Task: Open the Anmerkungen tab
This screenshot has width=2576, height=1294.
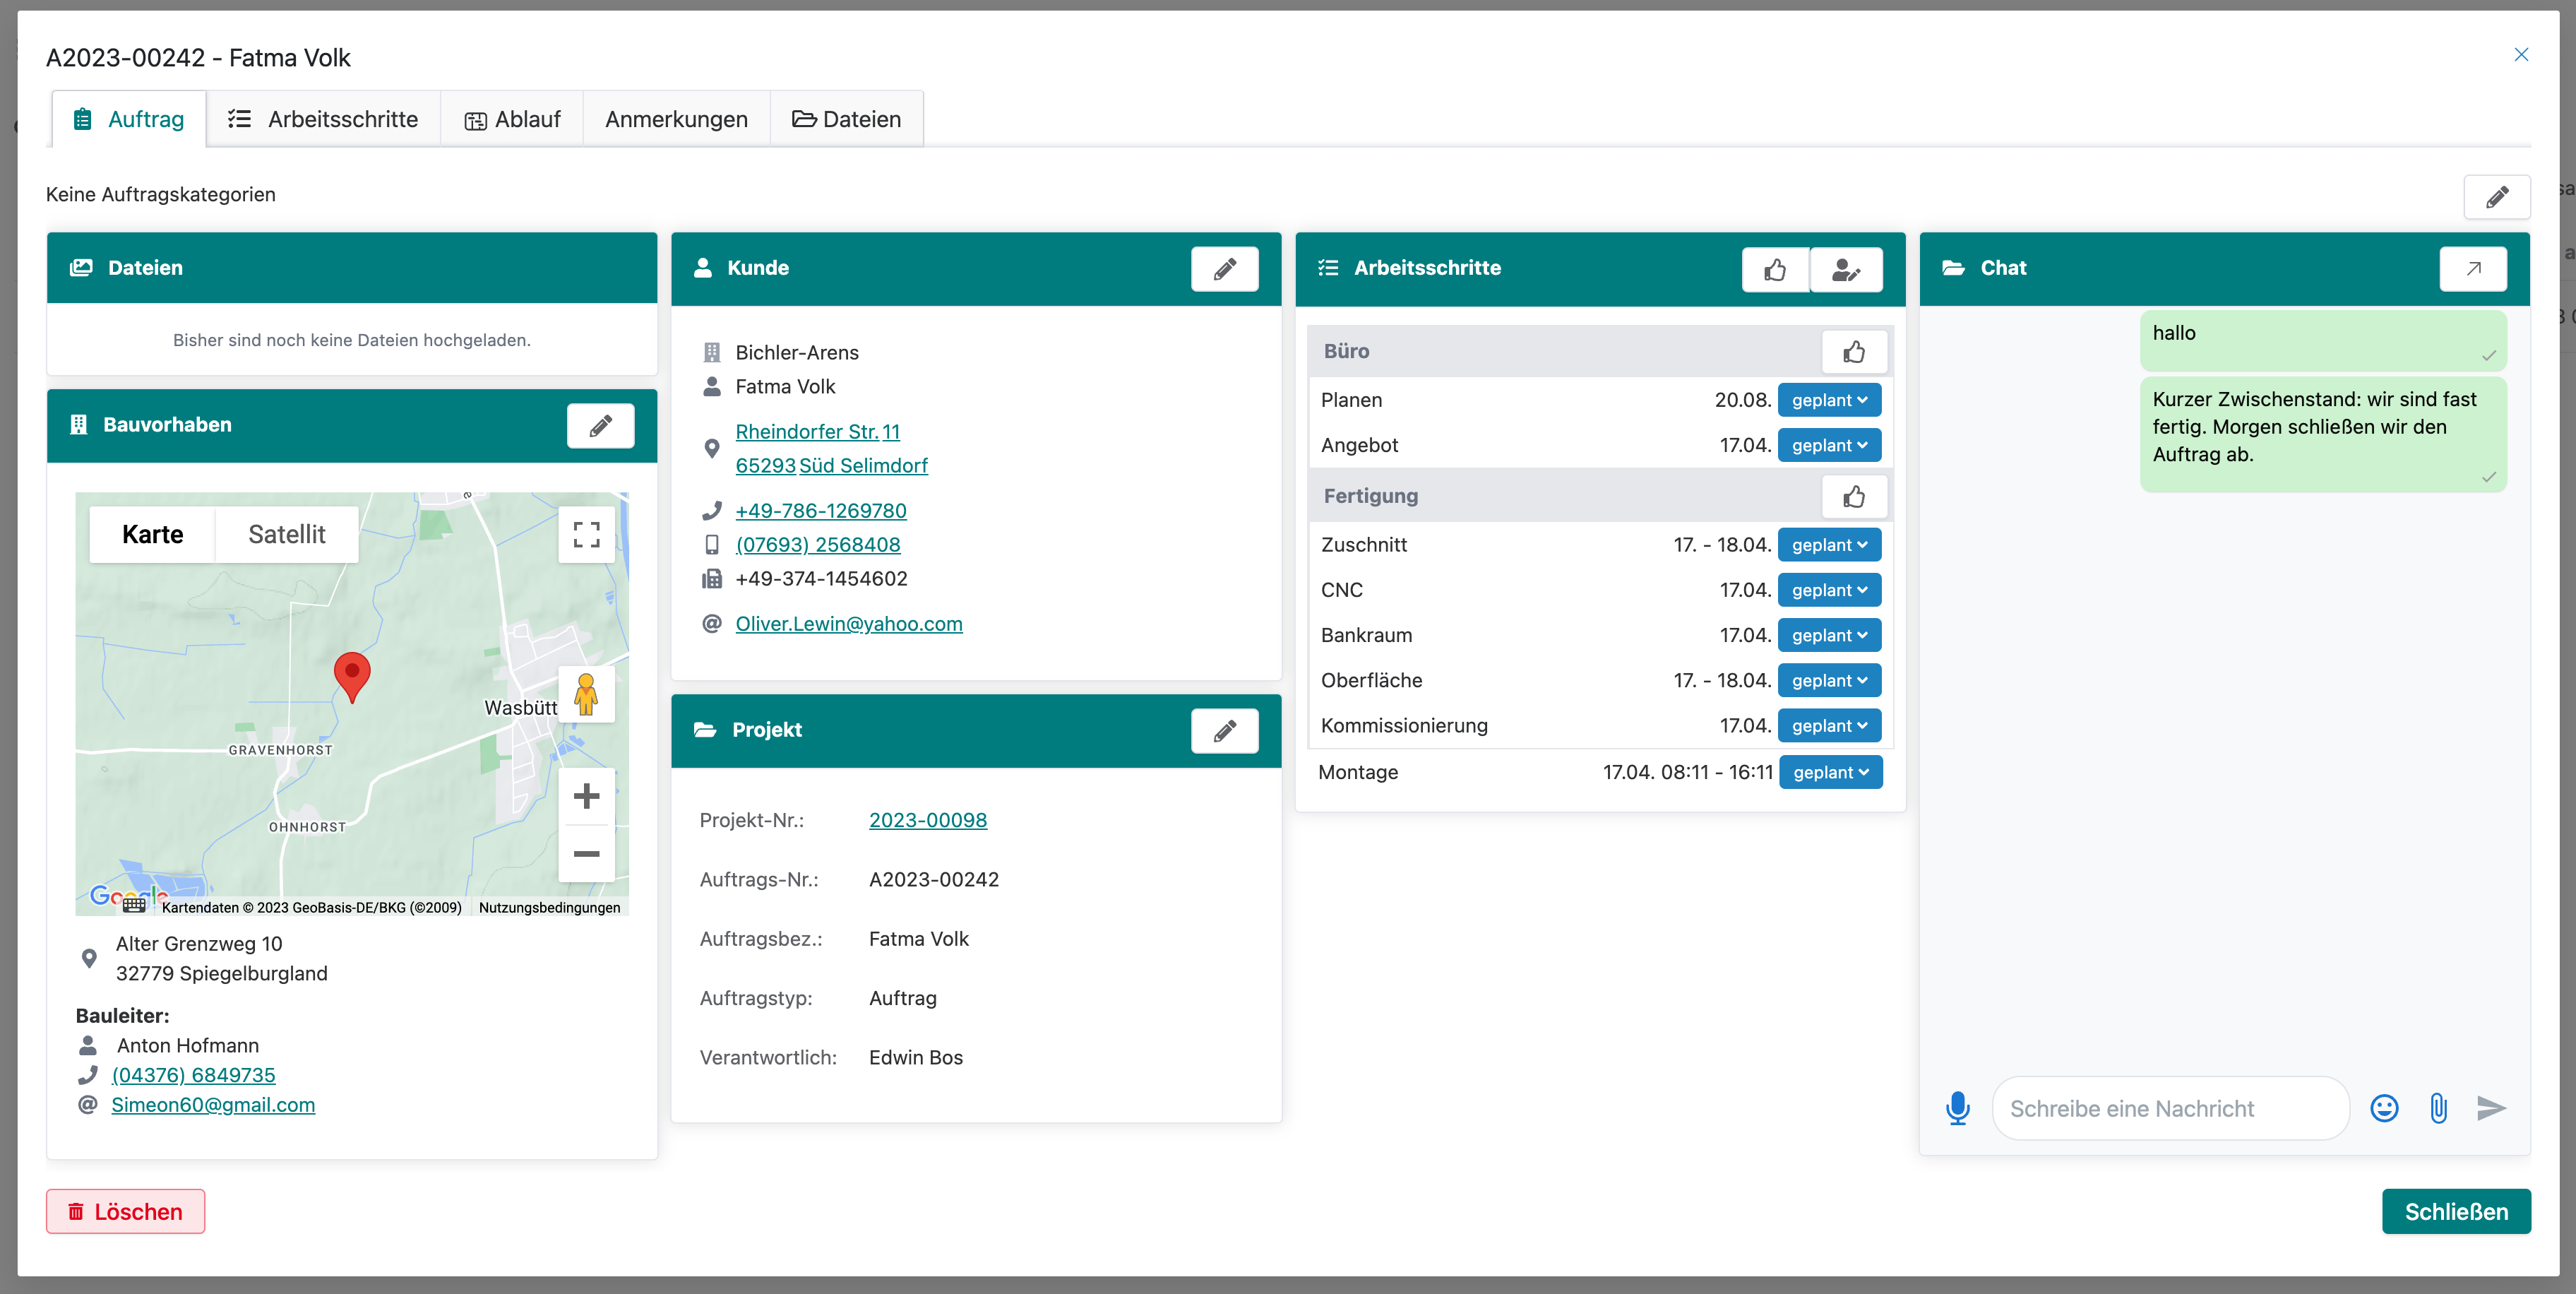Action: tap(676, 119)
